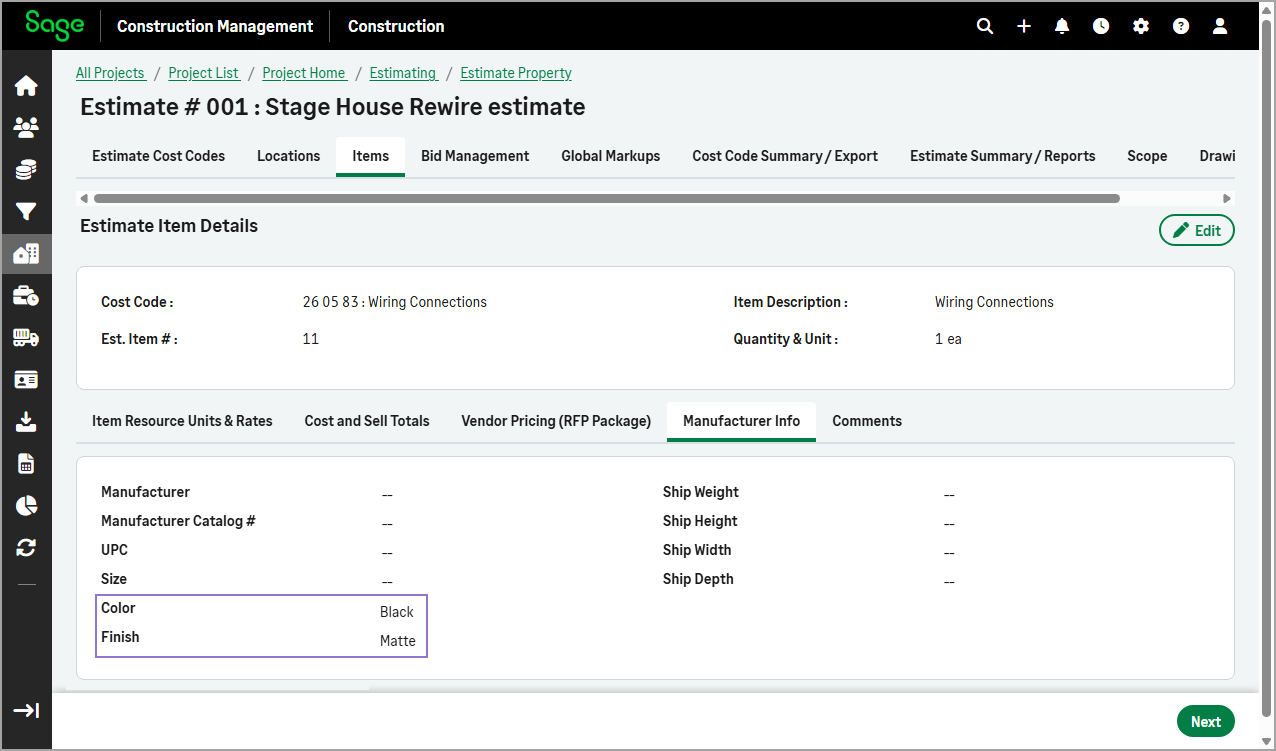The image size is (1276, 751).
Task: Click the user profile icon
Action: 1220,26
